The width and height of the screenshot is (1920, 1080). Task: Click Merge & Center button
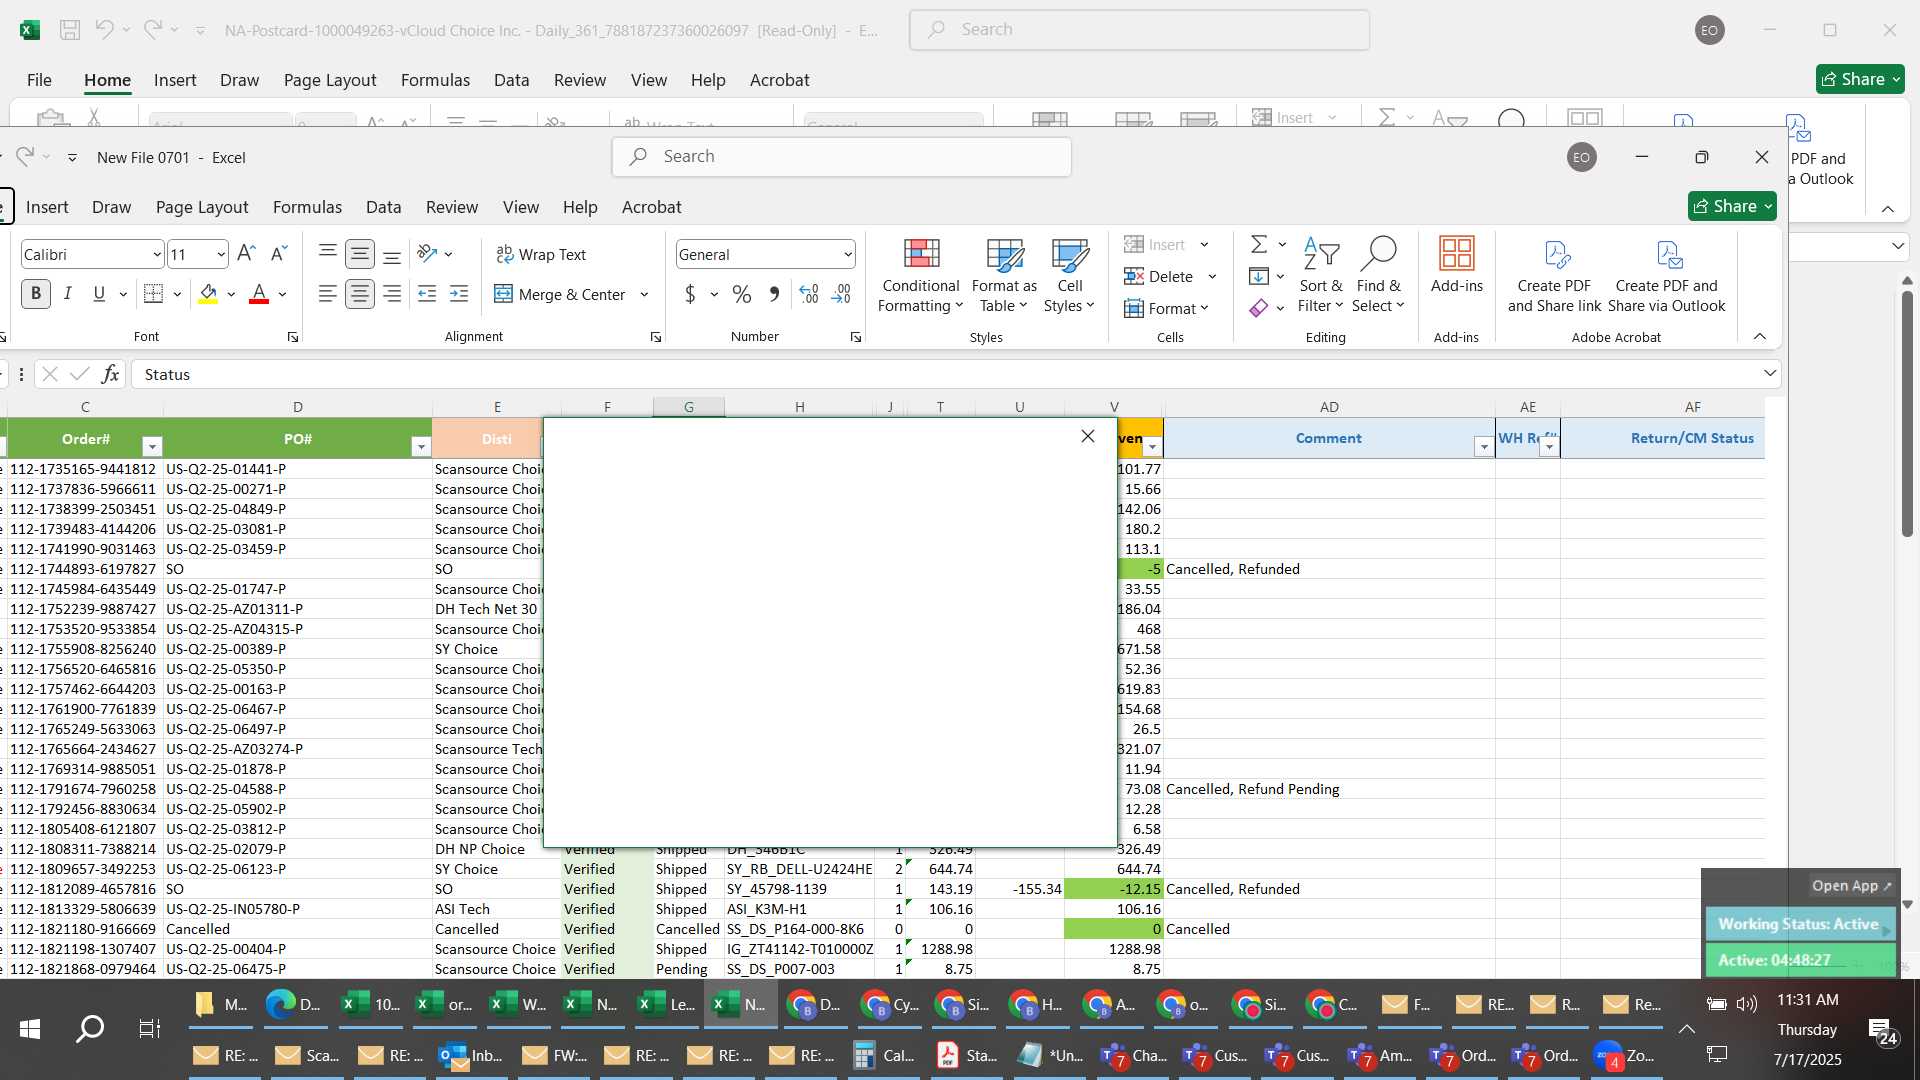pyautogui.click(x=560, y=294)
